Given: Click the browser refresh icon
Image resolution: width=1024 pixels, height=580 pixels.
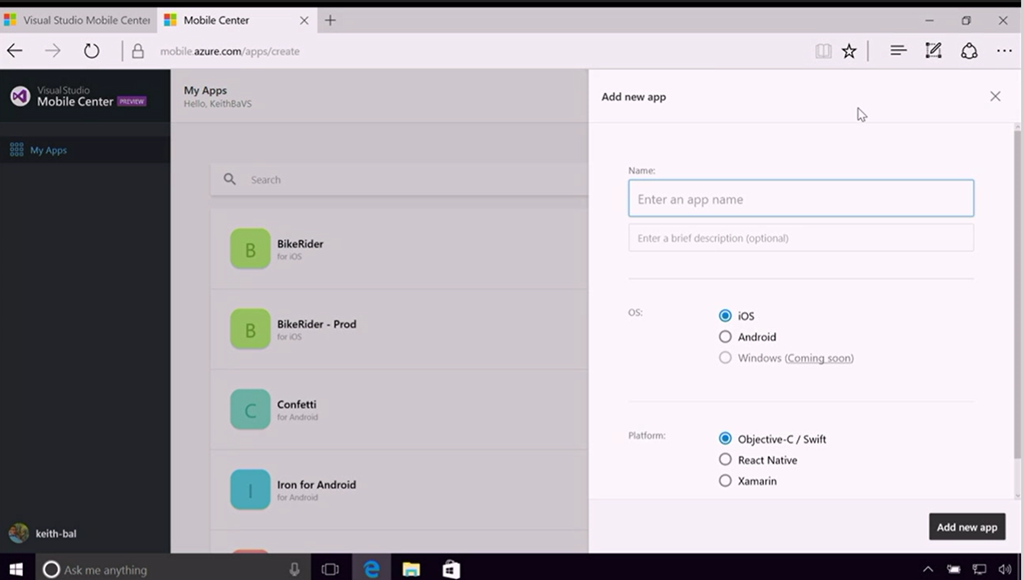Looking at the screenshot, I should point(91,51).
